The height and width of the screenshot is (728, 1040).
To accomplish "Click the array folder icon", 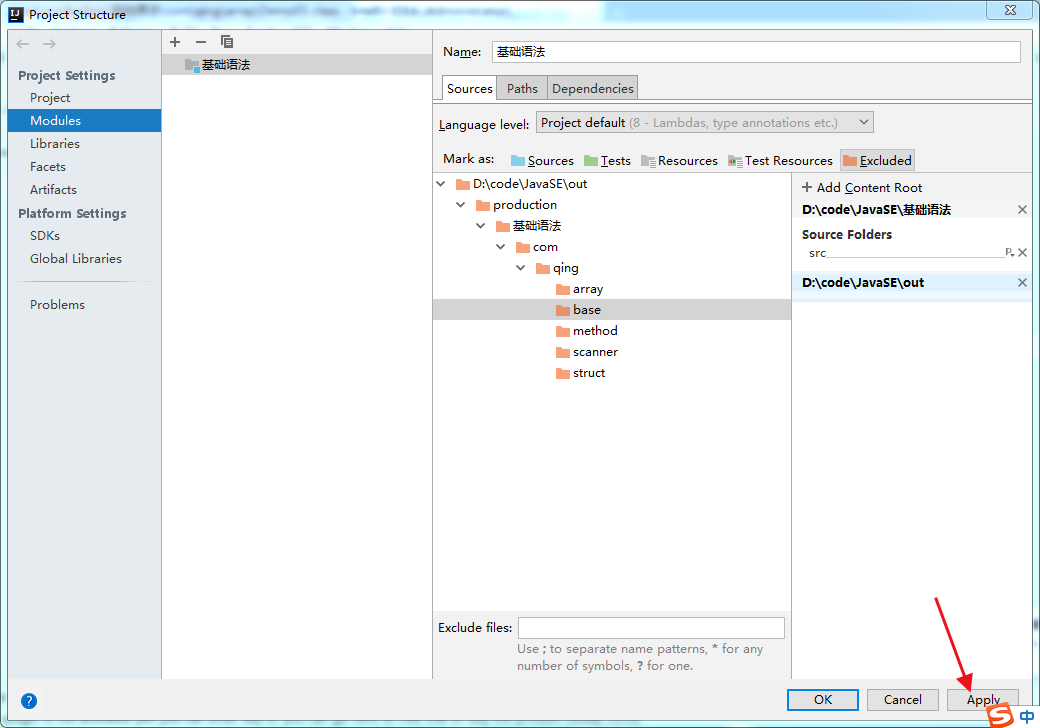I will tap(563, 289).
